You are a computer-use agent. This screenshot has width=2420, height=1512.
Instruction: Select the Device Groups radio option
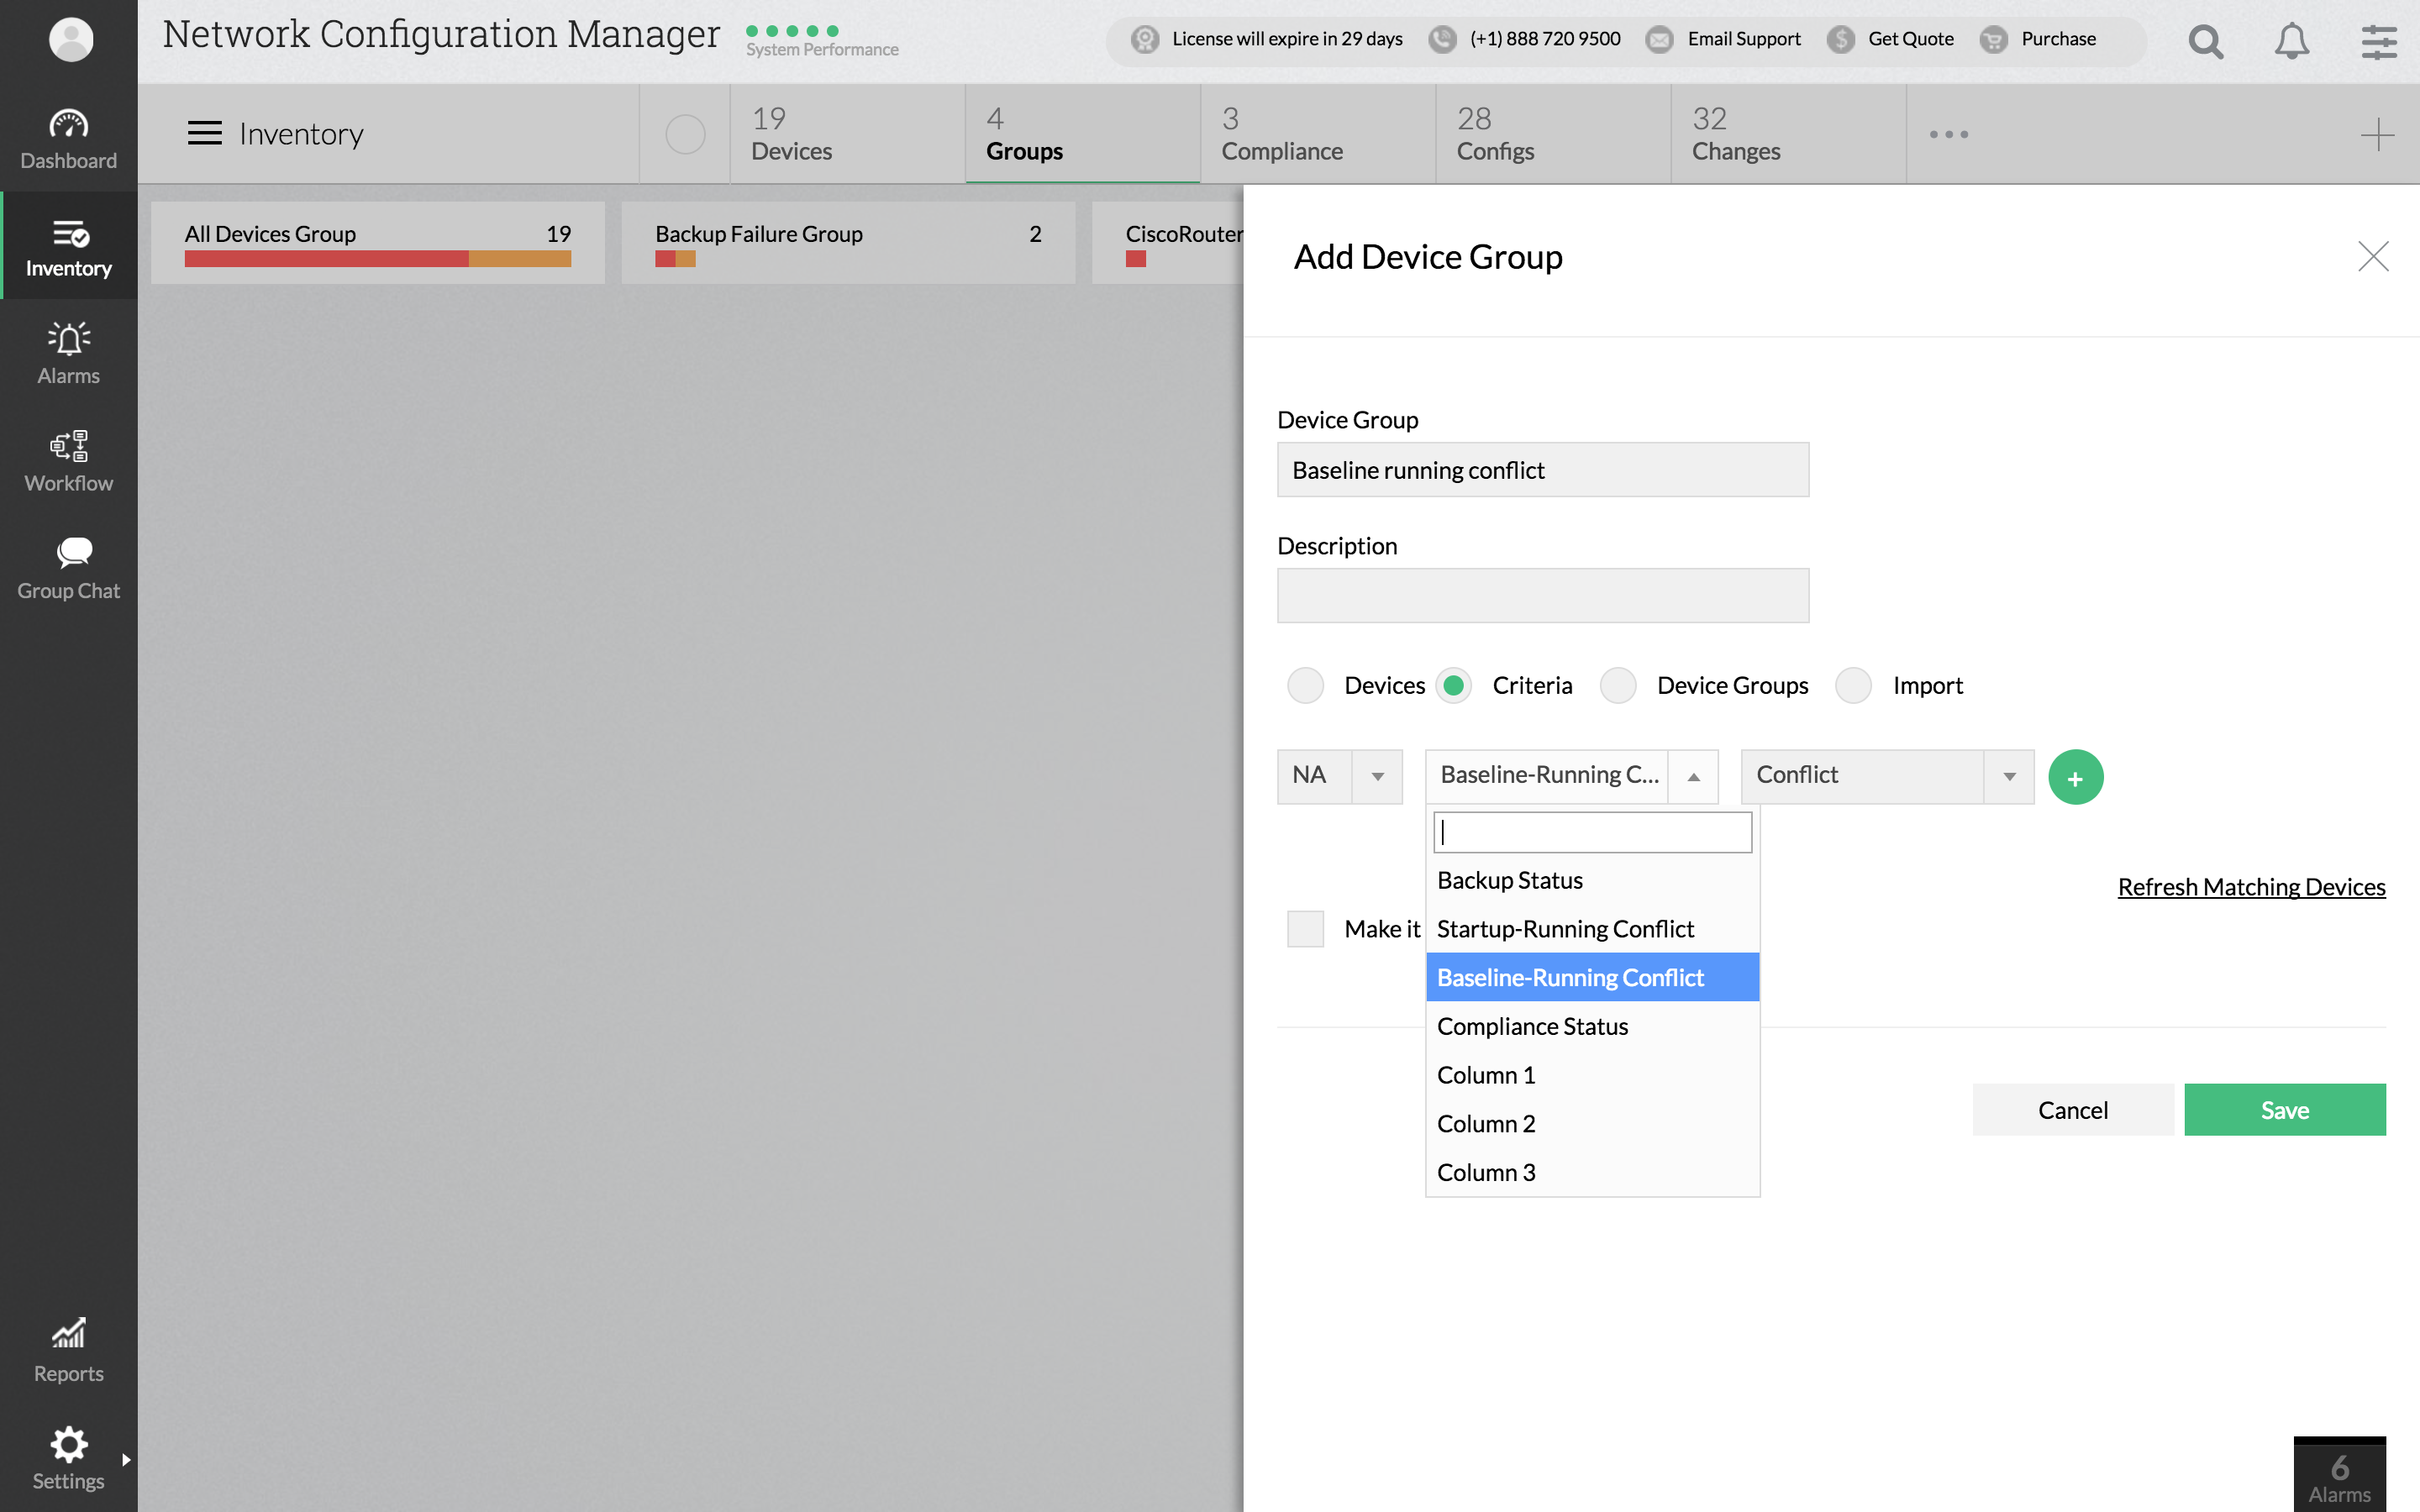pyautogui.click(x=1618, y=685)
